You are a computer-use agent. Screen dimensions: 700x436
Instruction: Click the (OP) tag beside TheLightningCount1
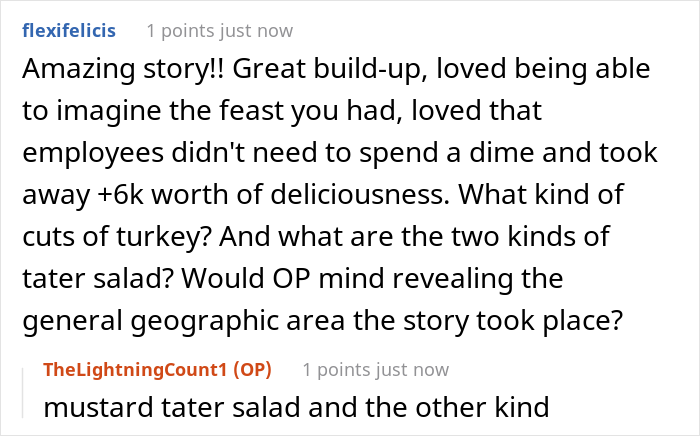pos(248,370)
